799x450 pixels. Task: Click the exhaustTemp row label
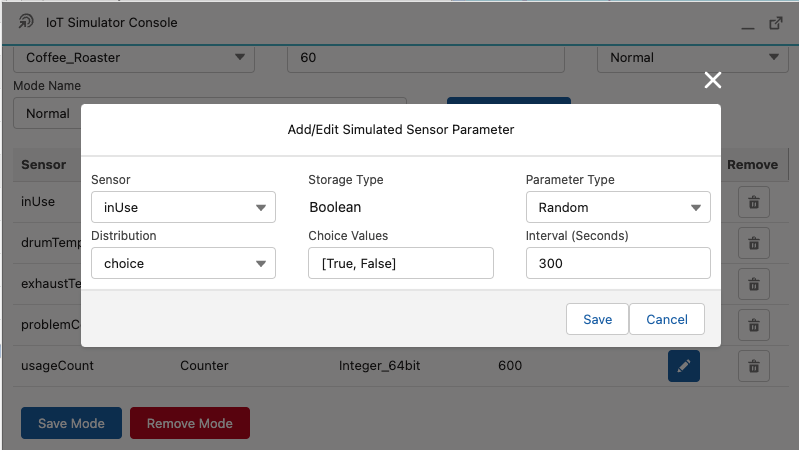click(51, 283)
